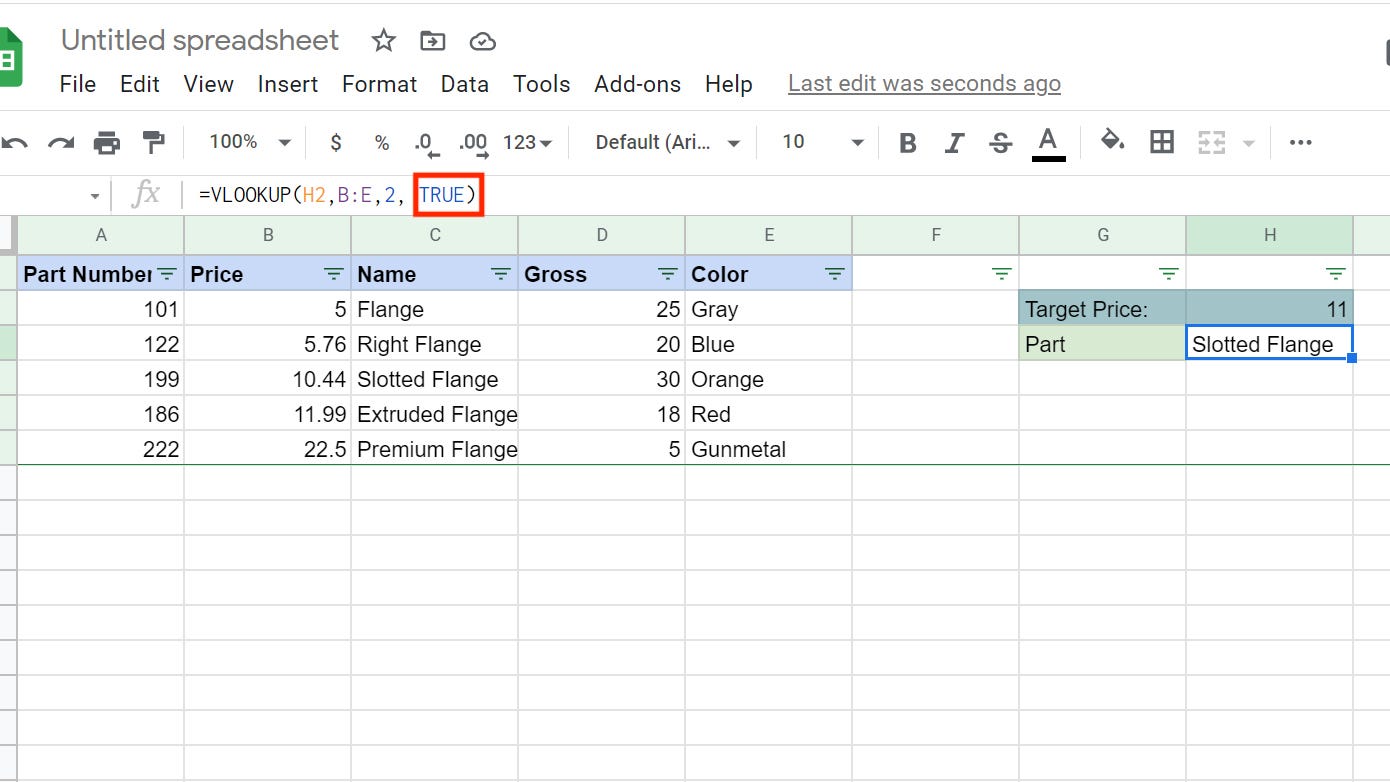Expand the Name box dropdown arrow

(x=95, y=196)
